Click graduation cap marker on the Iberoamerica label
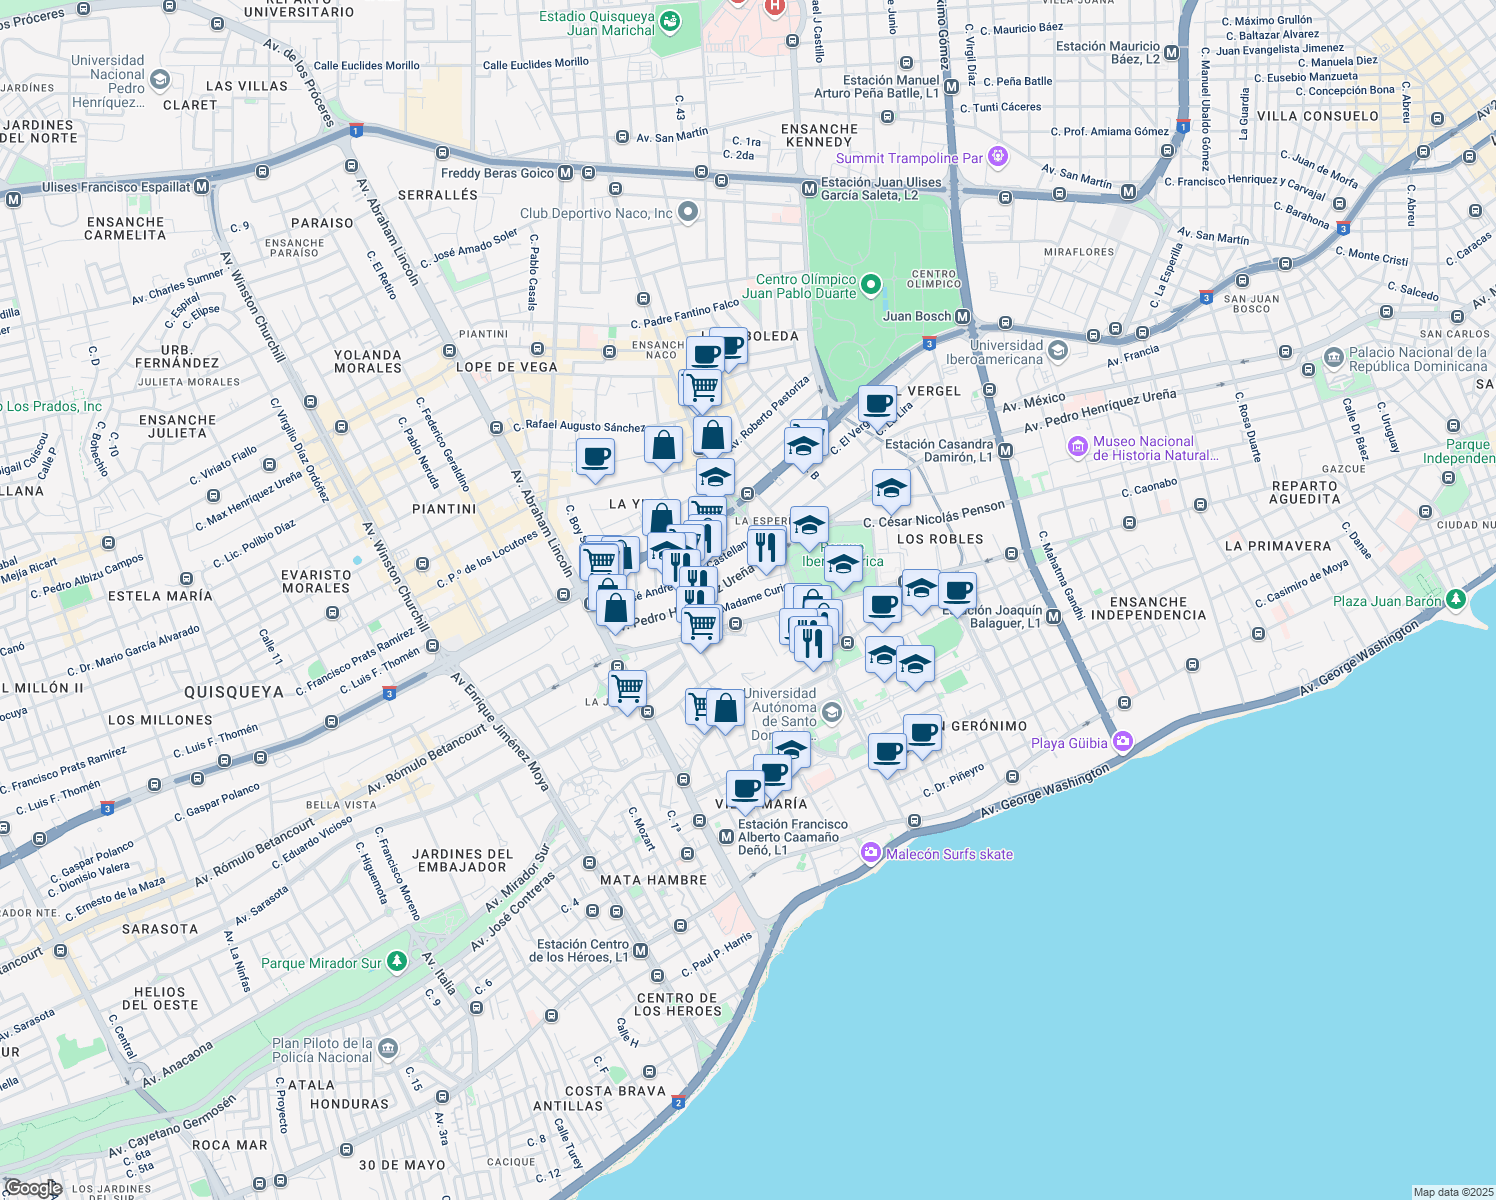The width and height of the screenshot is (1496, 1200). pyautogui.click(x=843, y=565)
